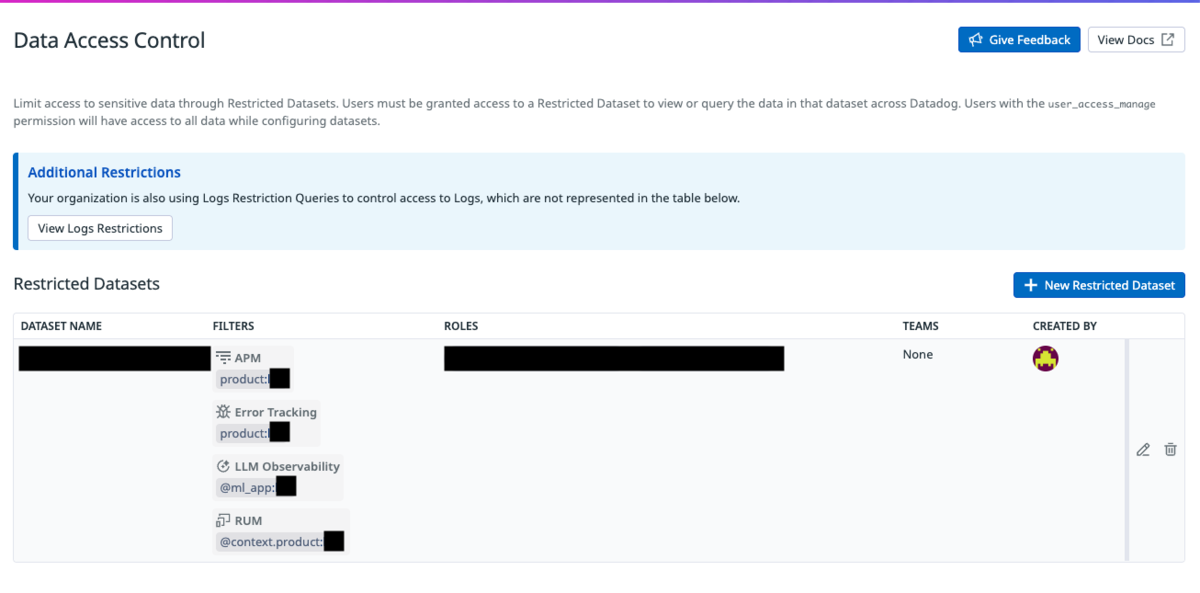Click the Created By column header
The height and width of the screenshot is (593, 1200).
click(1065, 326)
